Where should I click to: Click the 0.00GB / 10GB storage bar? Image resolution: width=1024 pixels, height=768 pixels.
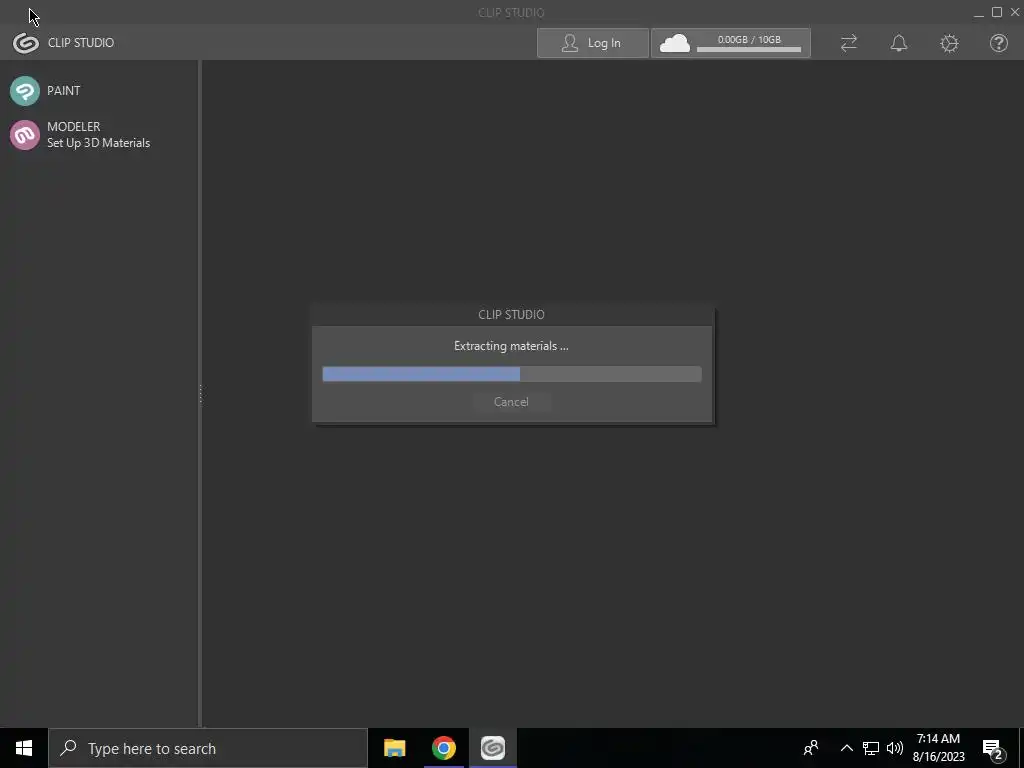[748, 48]
